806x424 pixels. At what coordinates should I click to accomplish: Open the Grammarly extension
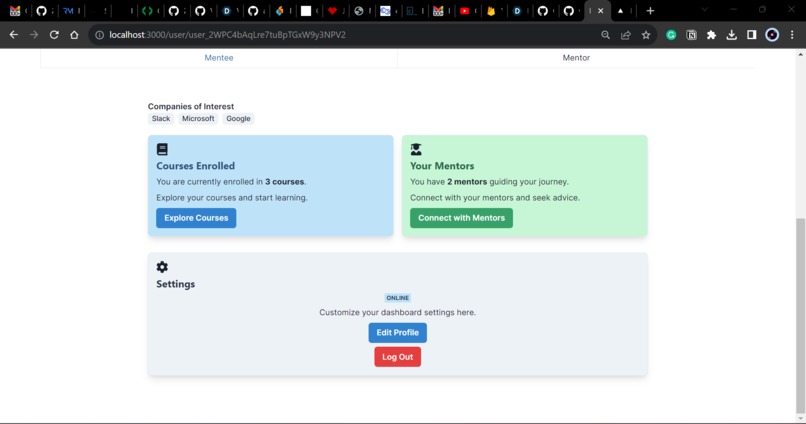coord(671,35)
